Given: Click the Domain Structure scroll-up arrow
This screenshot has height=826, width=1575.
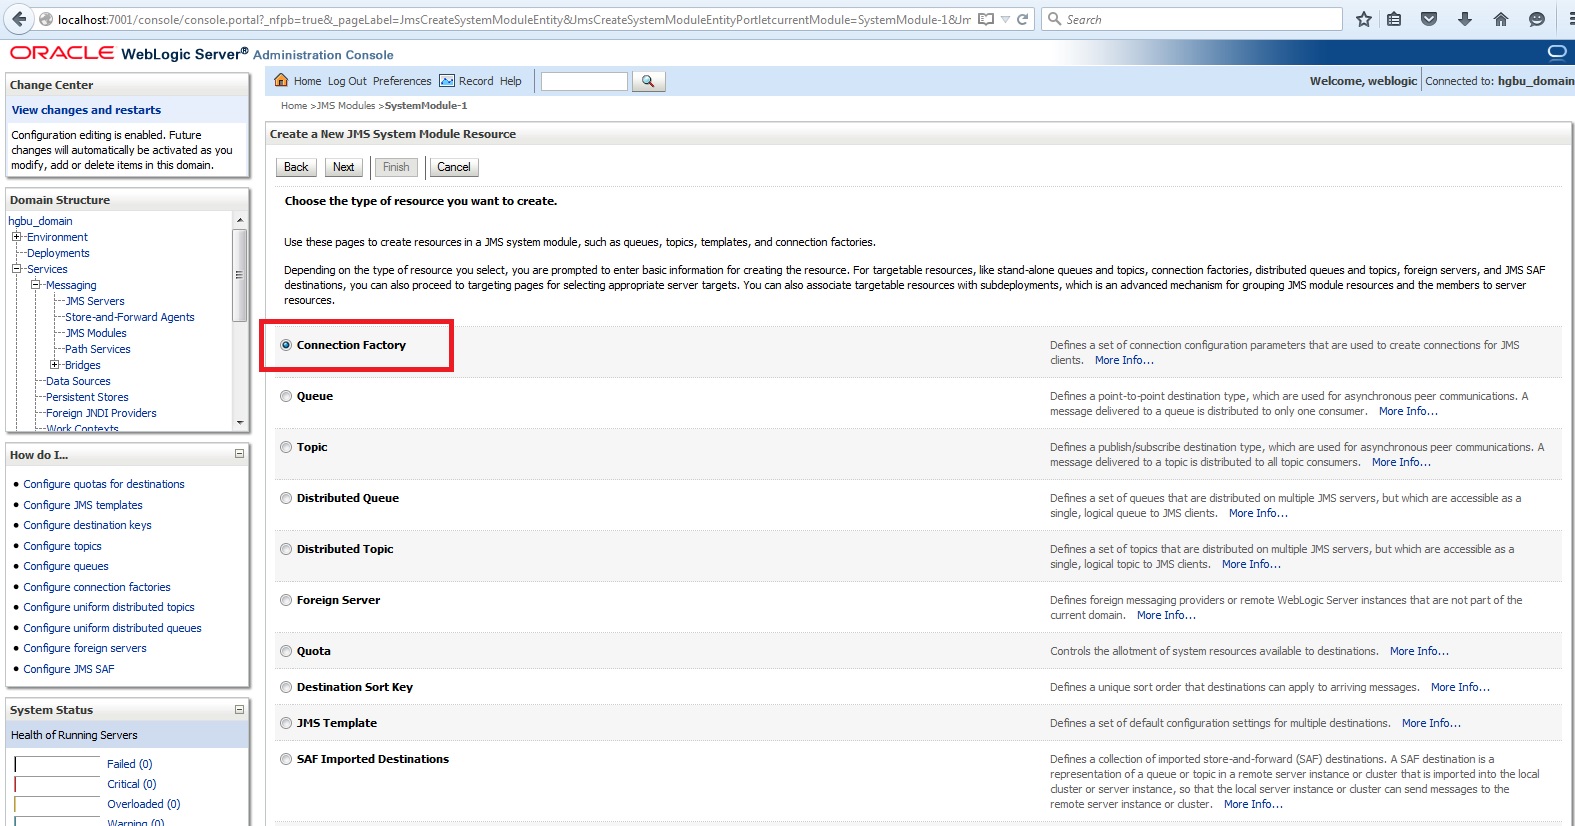Looking at the screenshot, I should (239, 220).
